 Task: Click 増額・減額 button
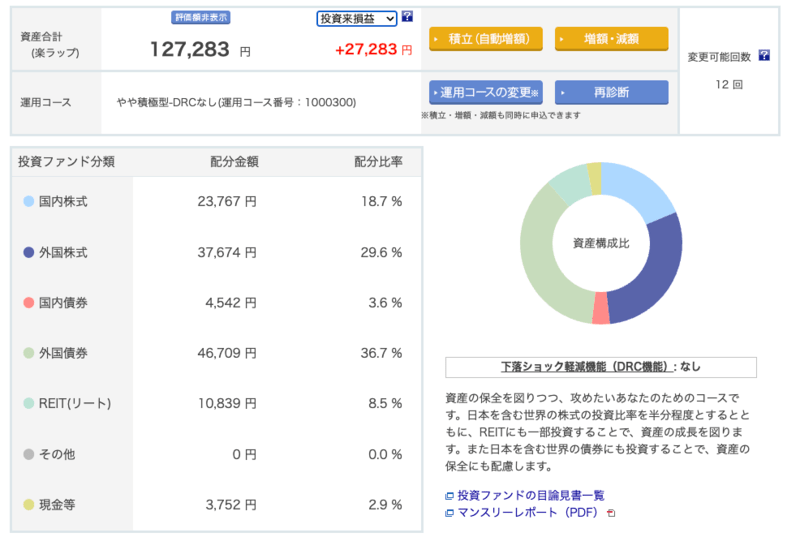point(611,39)
